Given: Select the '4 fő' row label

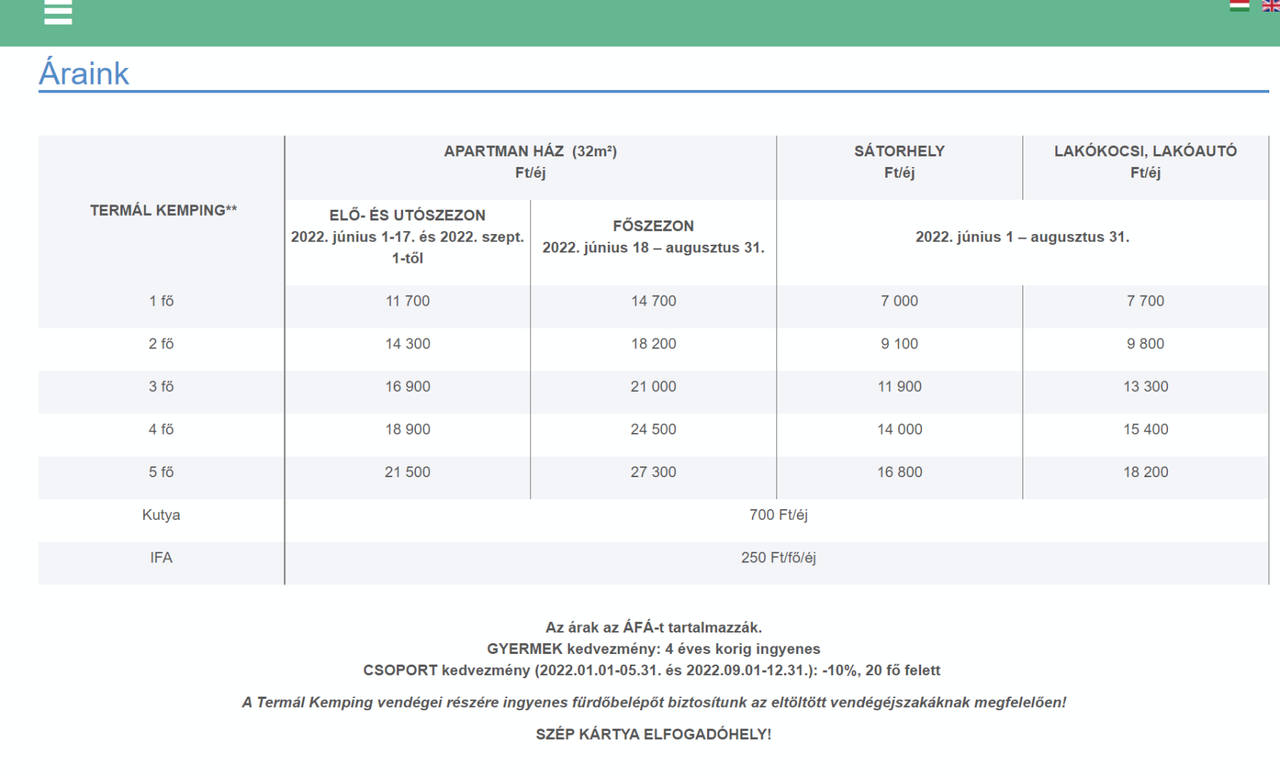Looking at the screenshot, I should click(x=161, y=430).
